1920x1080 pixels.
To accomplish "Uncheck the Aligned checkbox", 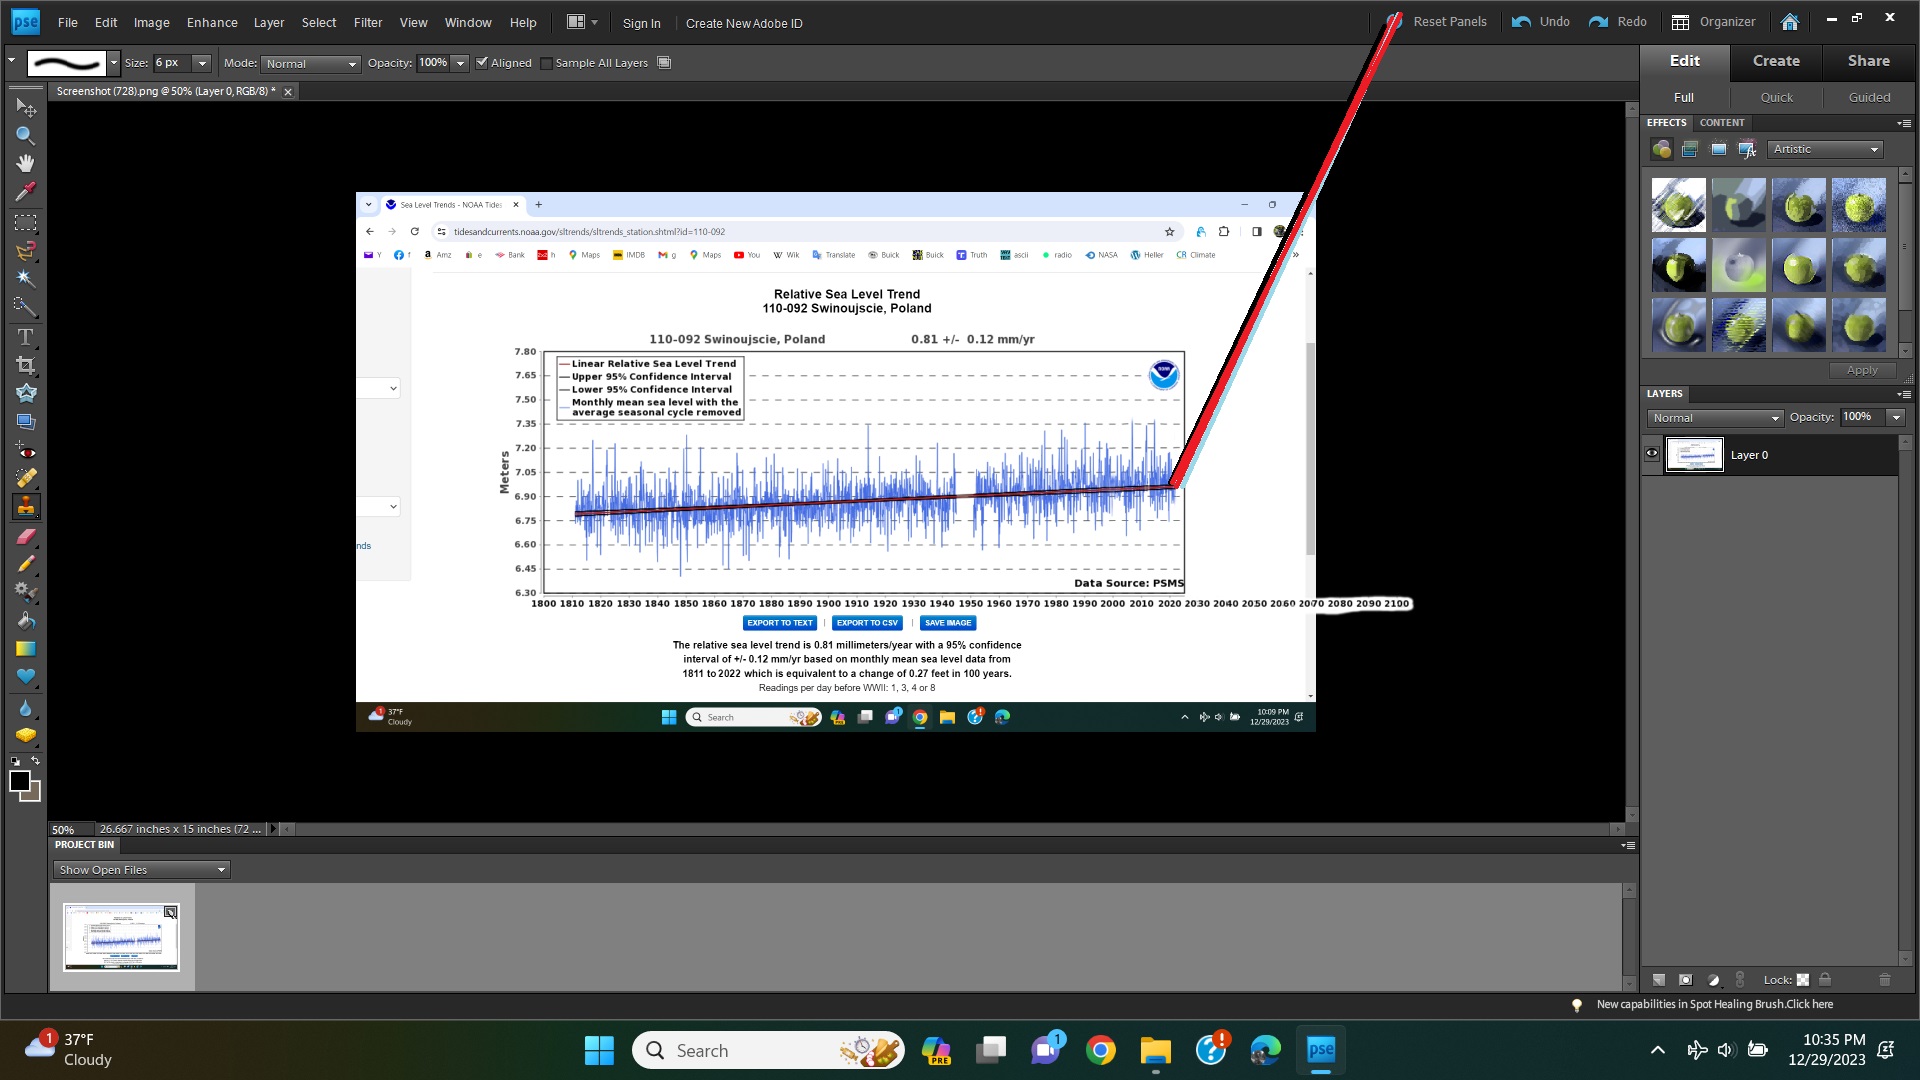I will tap(482, 63).
